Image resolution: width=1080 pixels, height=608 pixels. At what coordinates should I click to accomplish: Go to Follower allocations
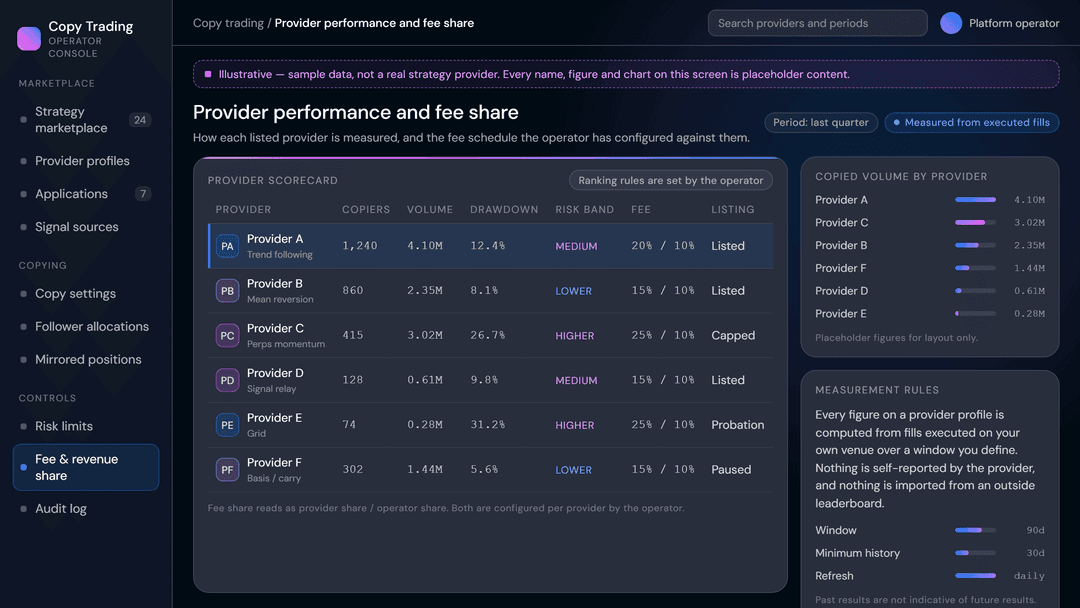pos(85,327)
